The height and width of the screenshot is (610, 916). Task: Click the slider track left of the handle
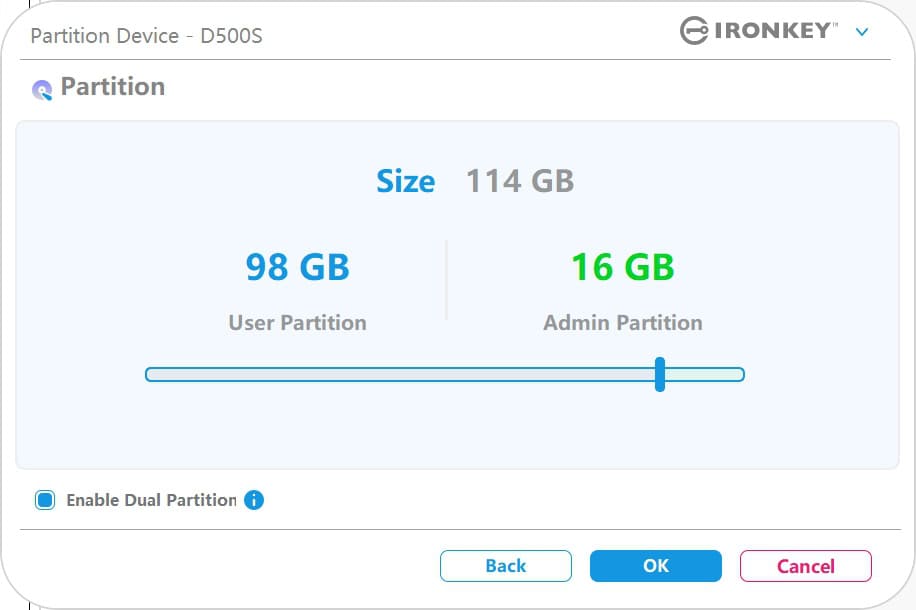(x=400, y=374)
